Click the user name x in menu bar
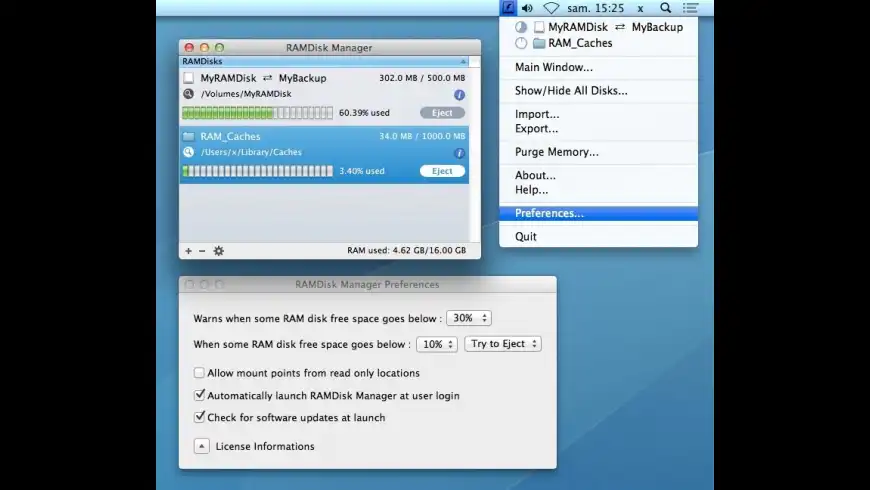 coord(640,8)
